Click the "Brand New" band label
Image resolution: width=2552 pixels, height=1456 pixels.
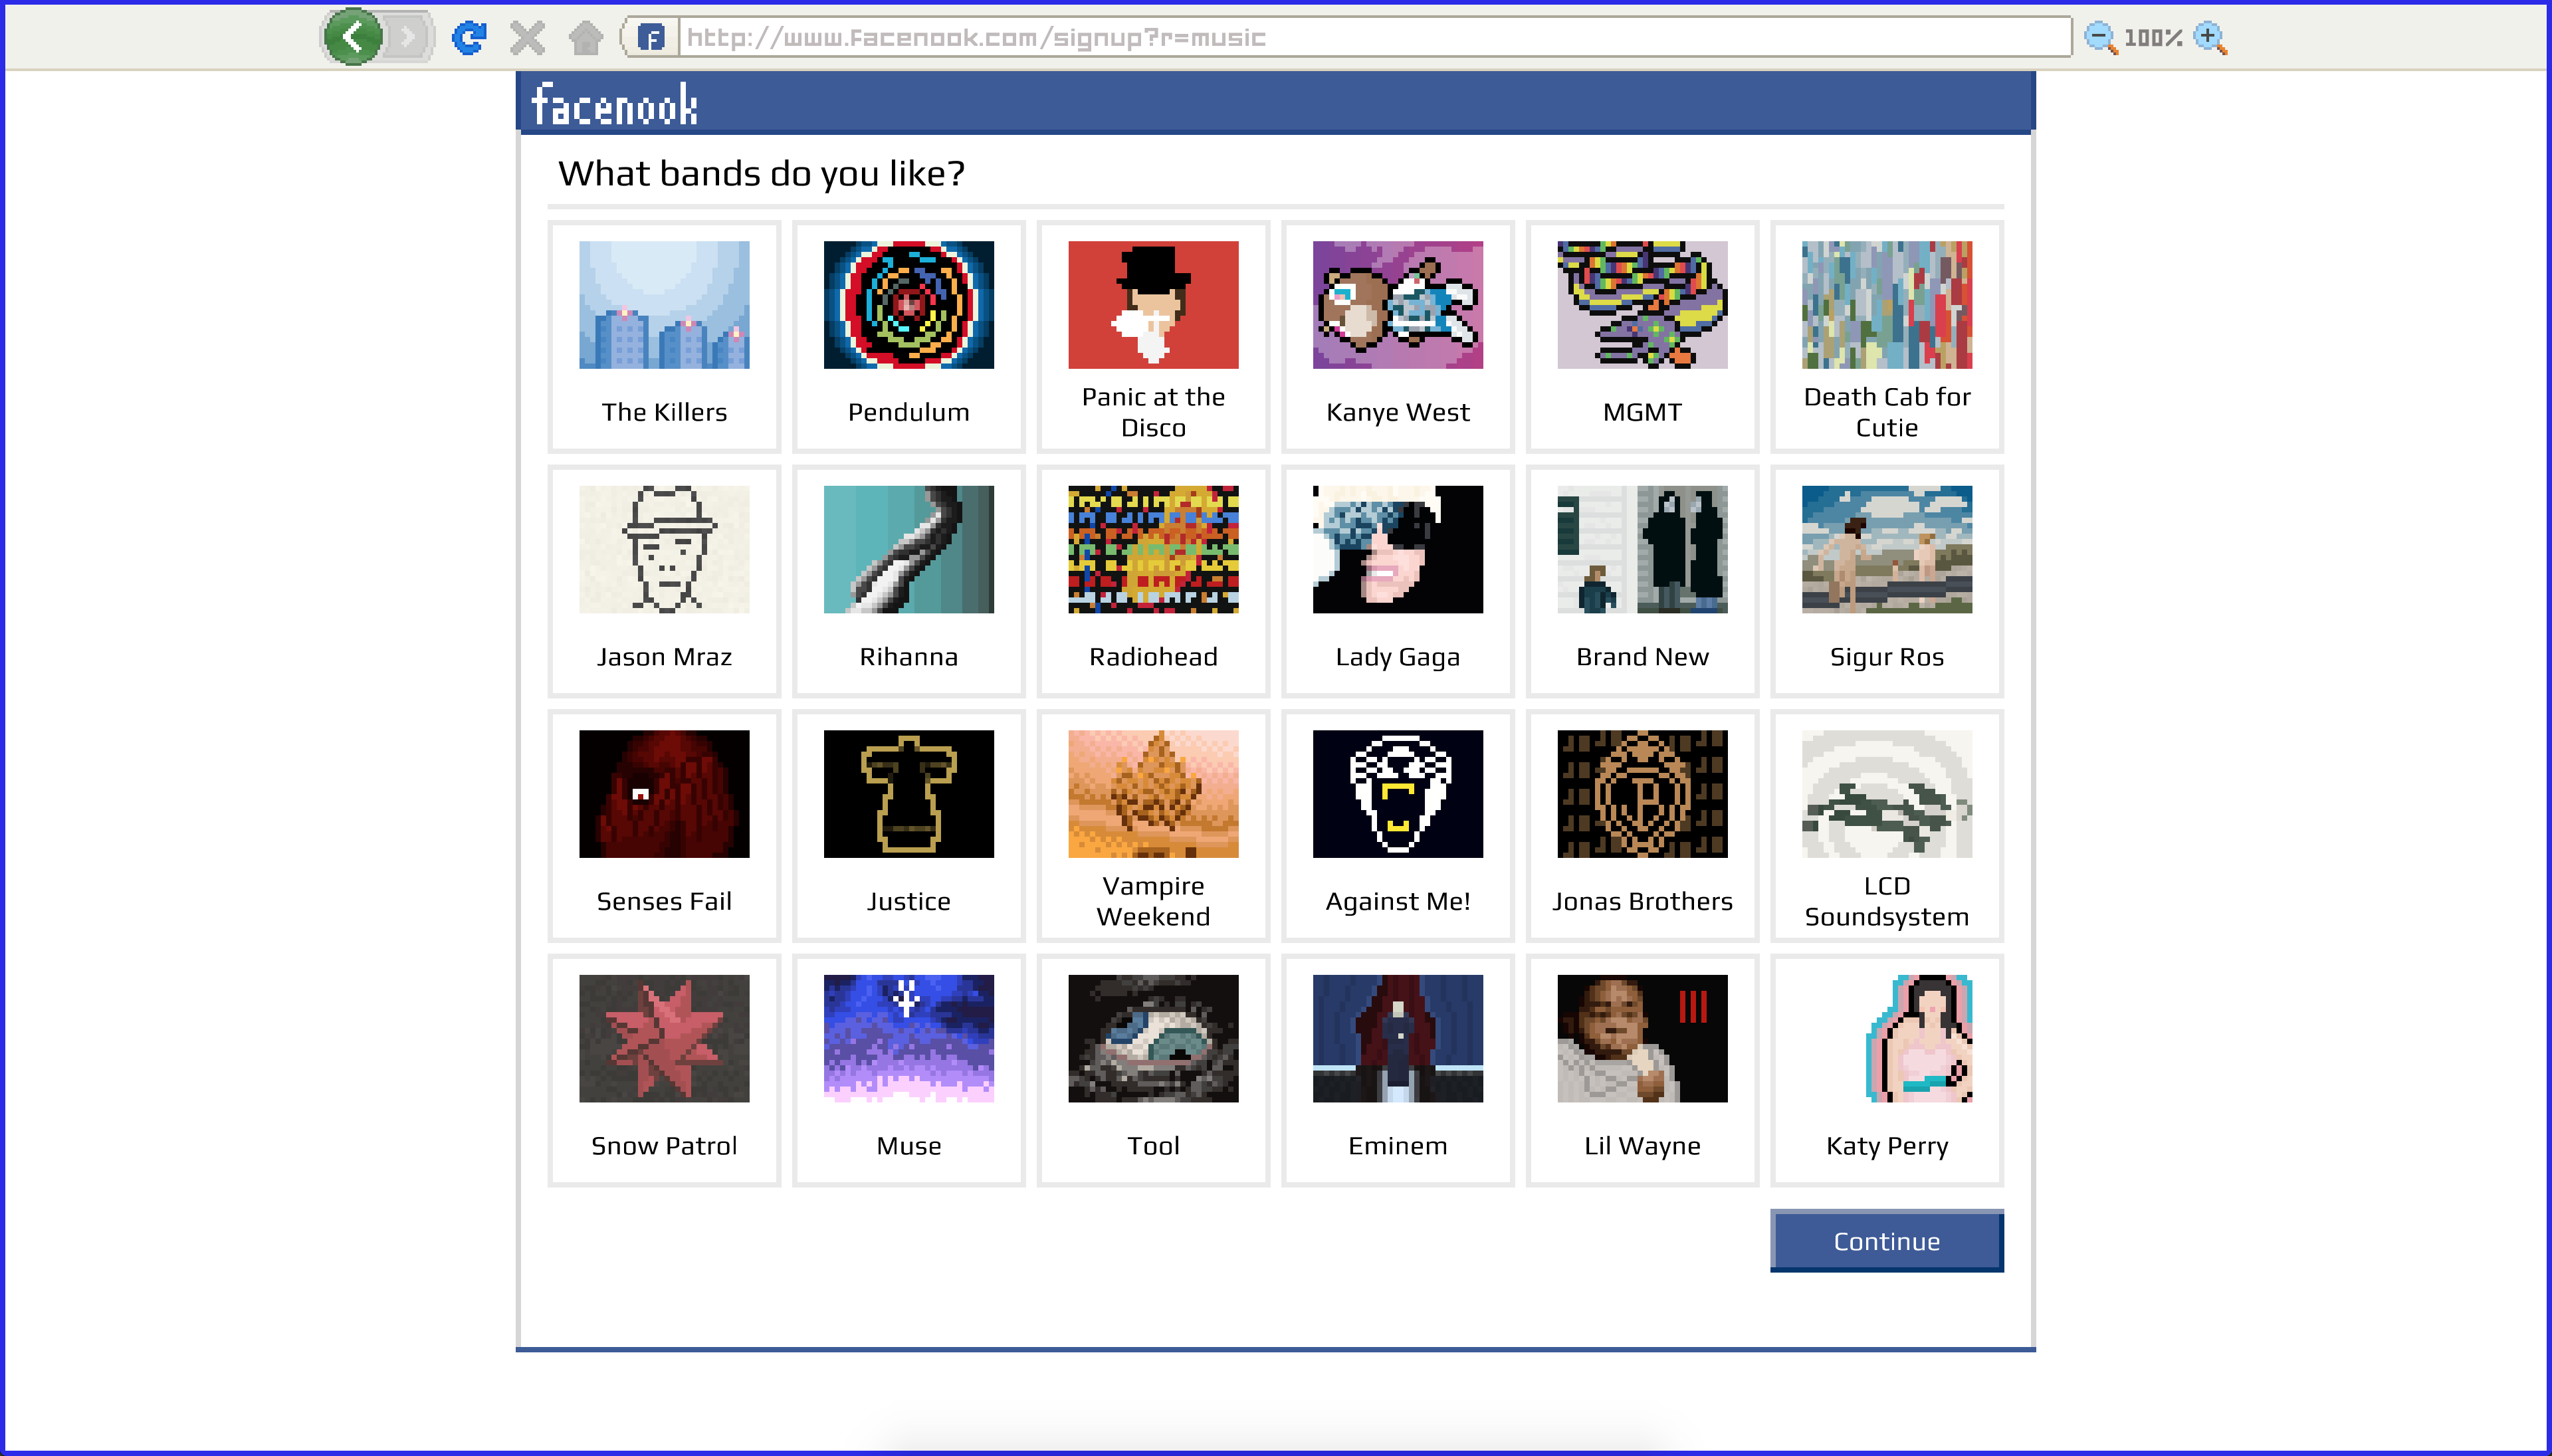pyautogui.click(x=1642, y=657)
